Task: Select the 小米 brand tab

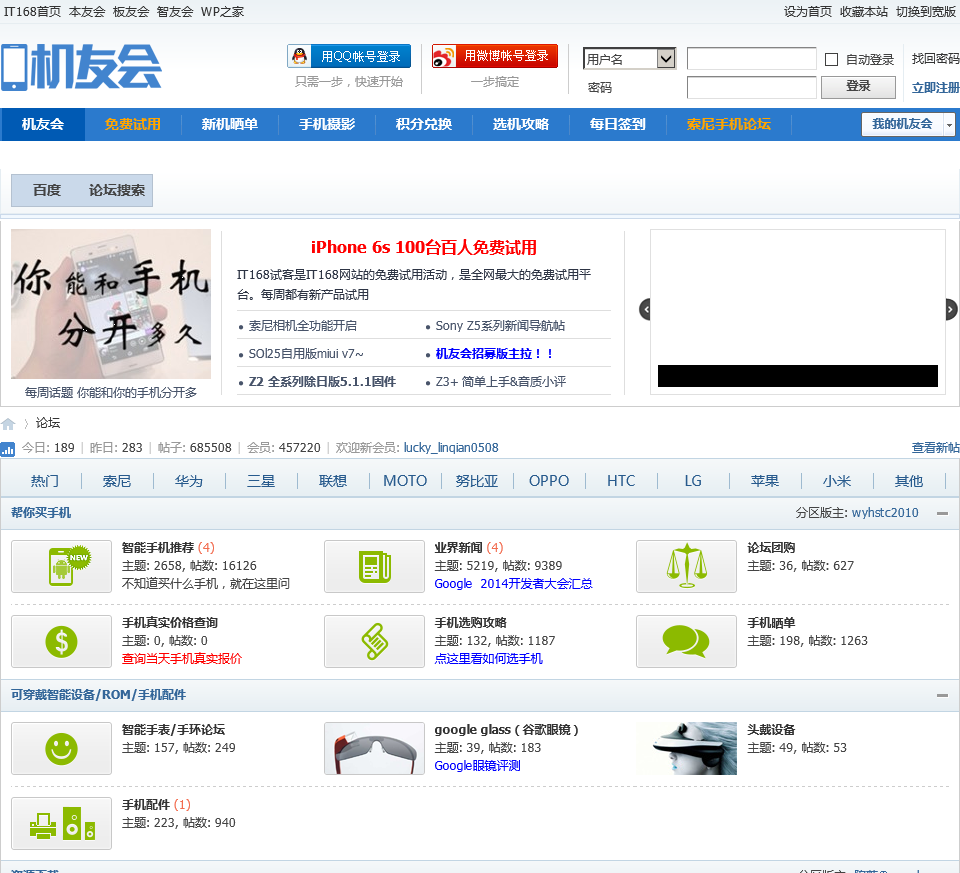Action: [837, 481]
